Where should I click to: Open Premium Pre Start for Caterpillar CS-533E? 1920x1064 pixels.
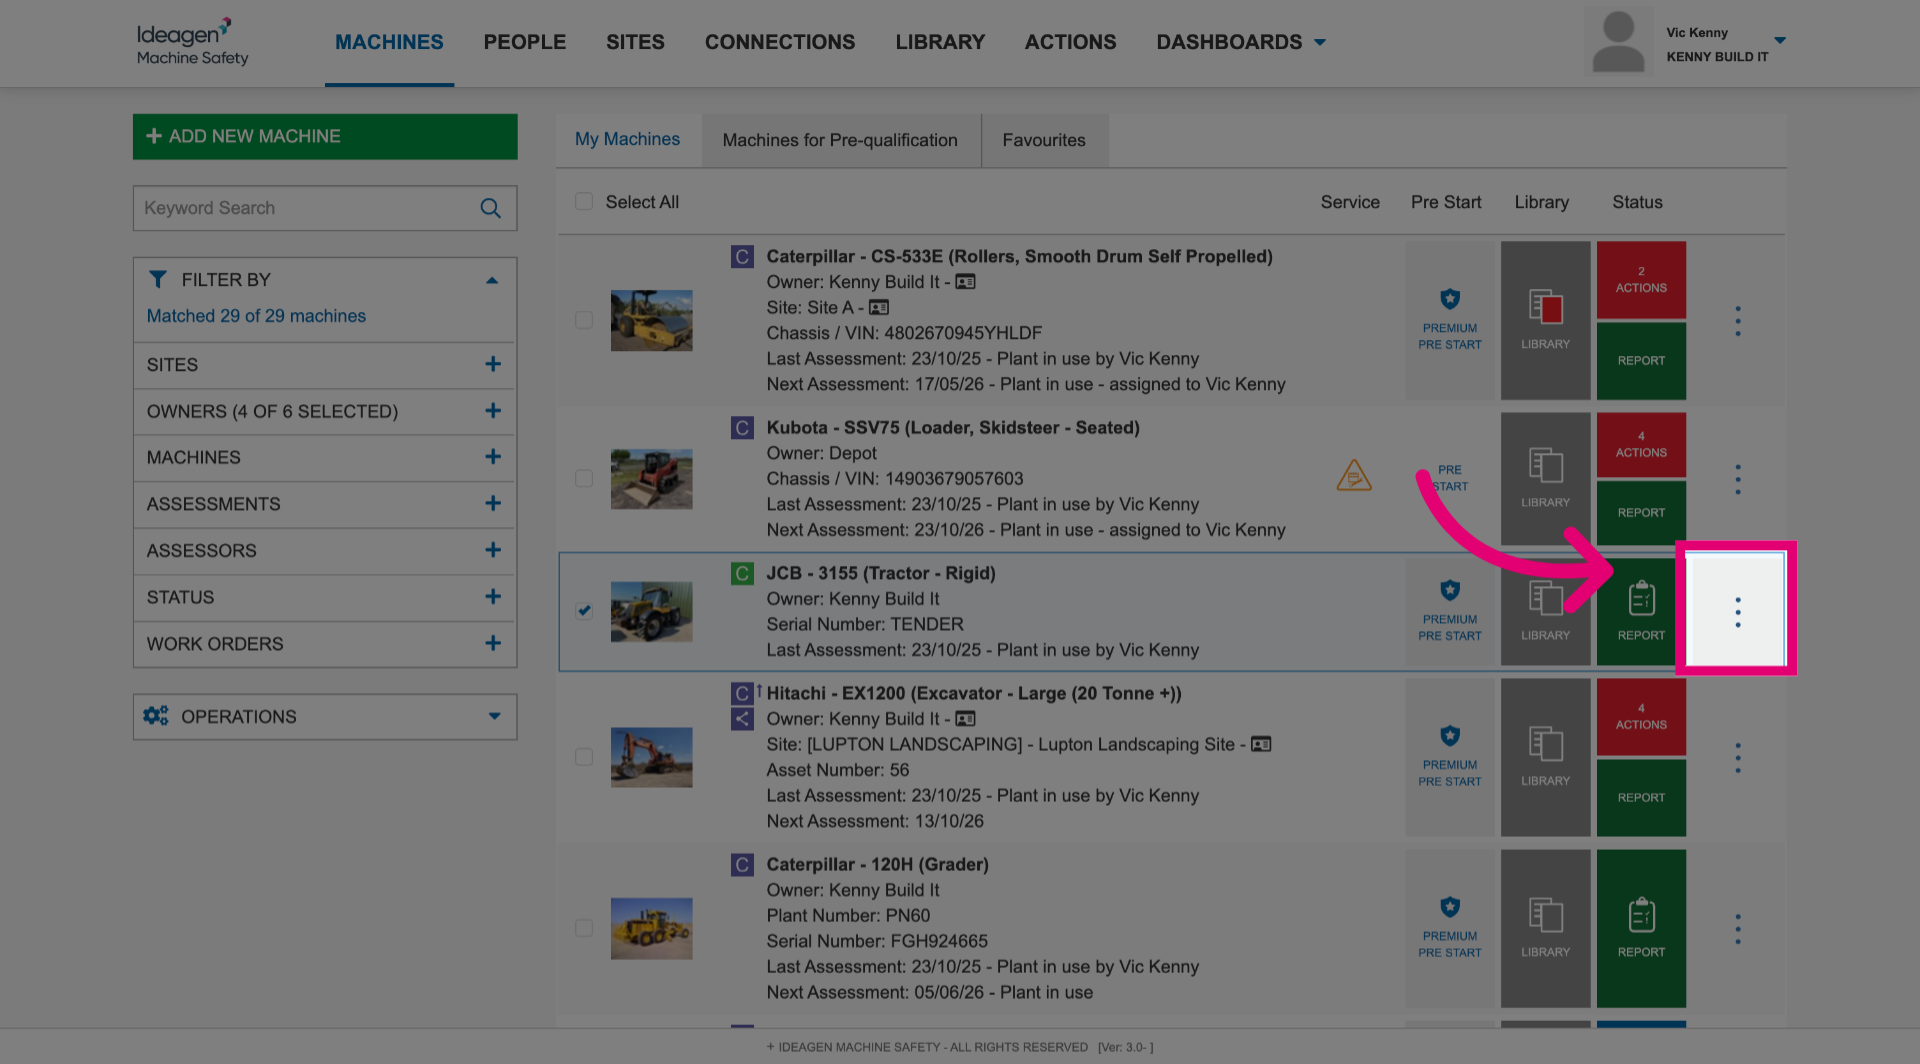[x=1450, y=320]
